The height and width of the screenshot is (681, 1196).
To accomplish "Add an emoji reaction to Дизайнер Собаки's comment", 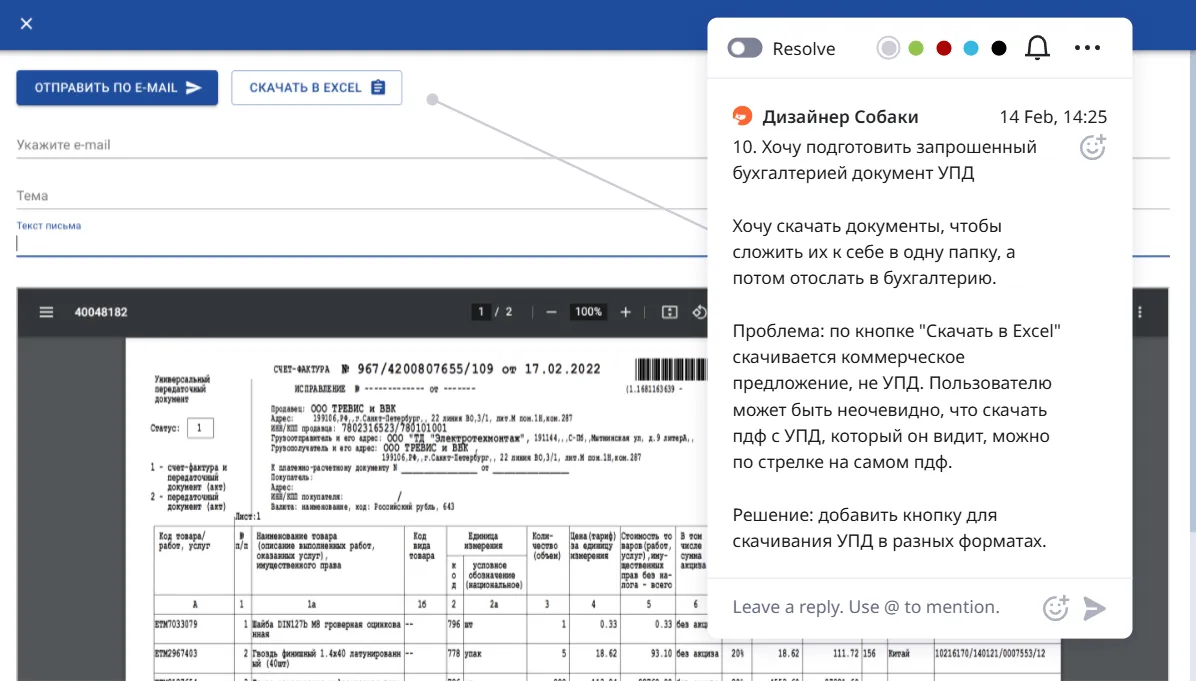I will tap(1092, 147).
